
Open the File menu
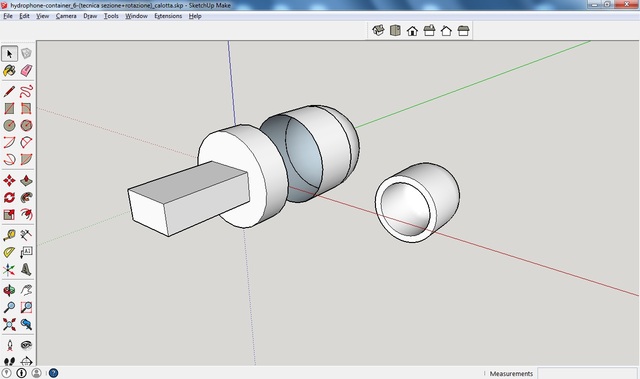pyautogui.click(x=8, y=16)
